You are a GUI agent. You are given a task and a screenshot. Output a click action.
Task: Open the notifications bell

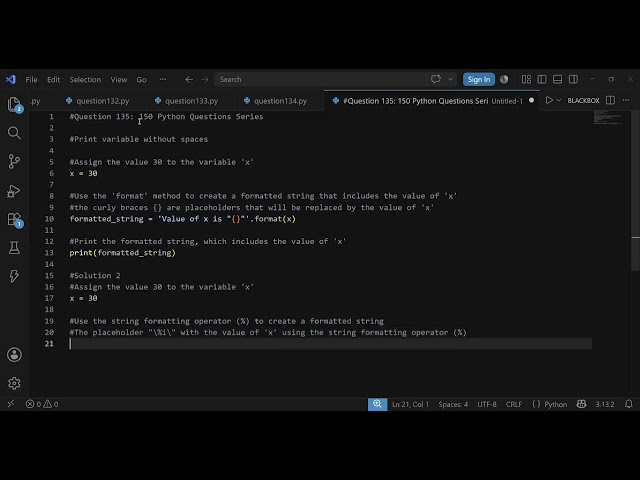pos(629,404)
